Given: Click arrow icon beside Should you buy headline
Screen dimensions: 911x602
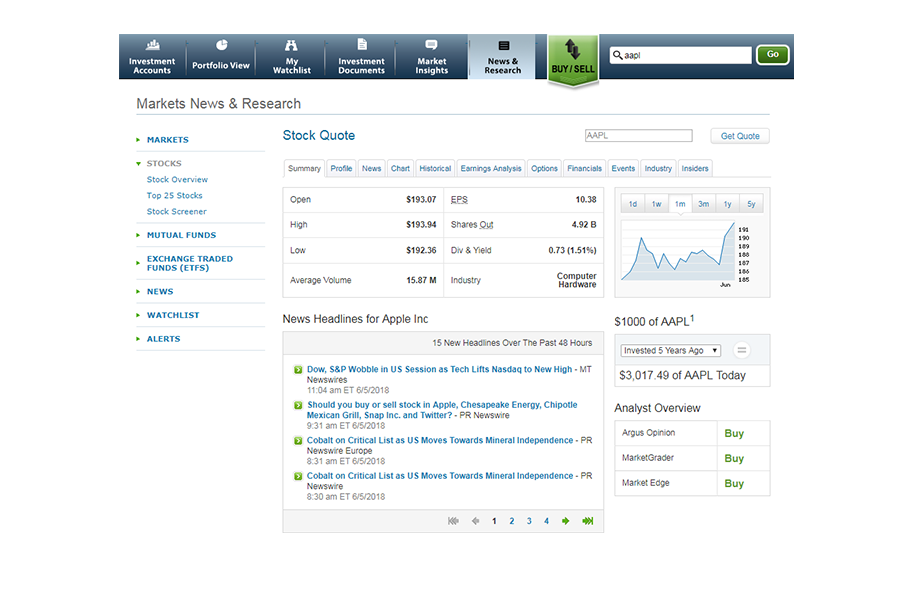Looking at the screenshot, I should 298,405.
